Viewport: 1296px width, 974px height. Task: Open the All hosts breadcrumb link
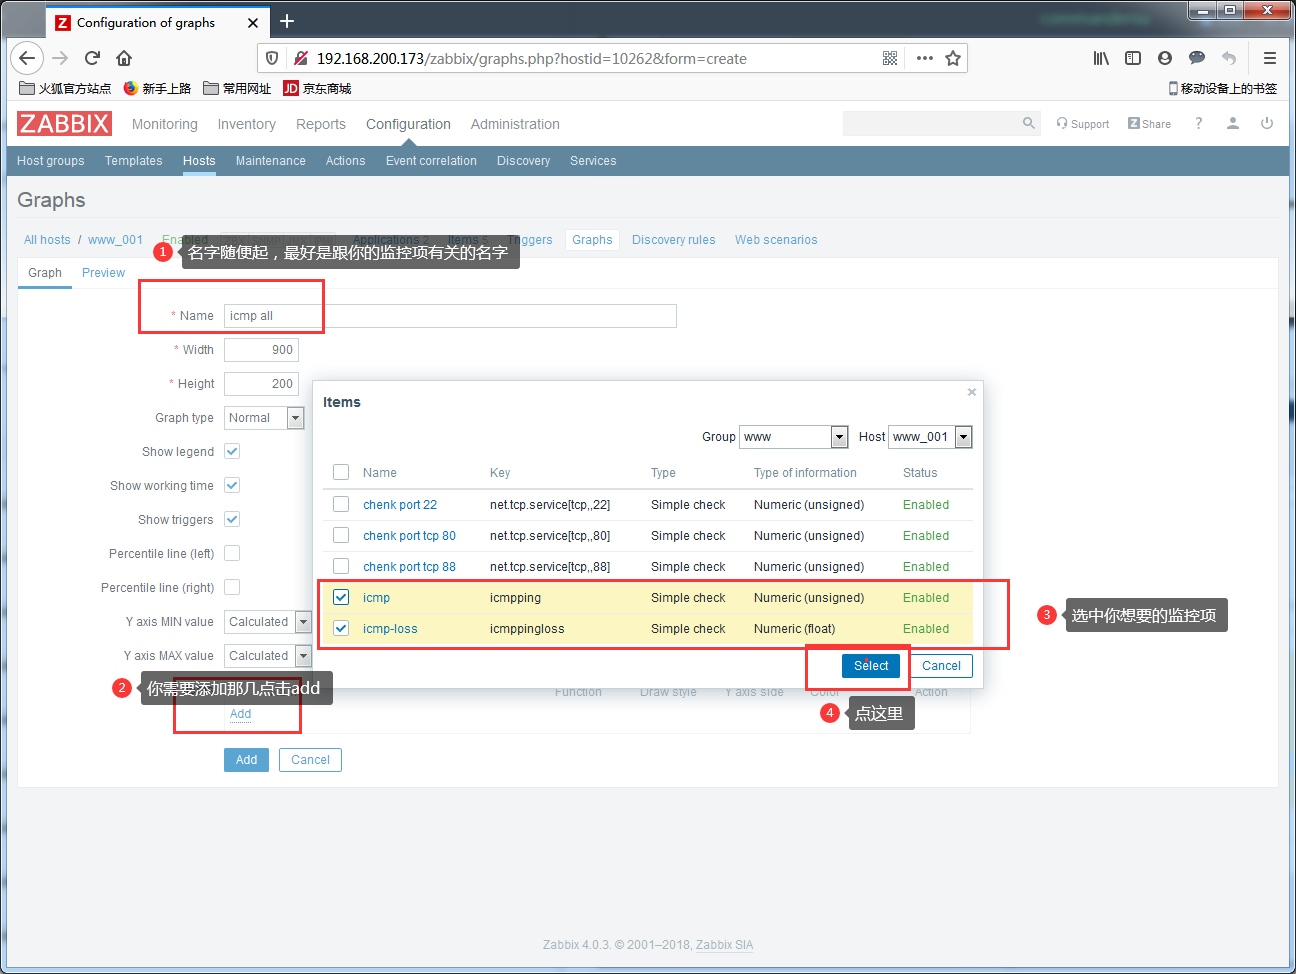click(47, 240)
